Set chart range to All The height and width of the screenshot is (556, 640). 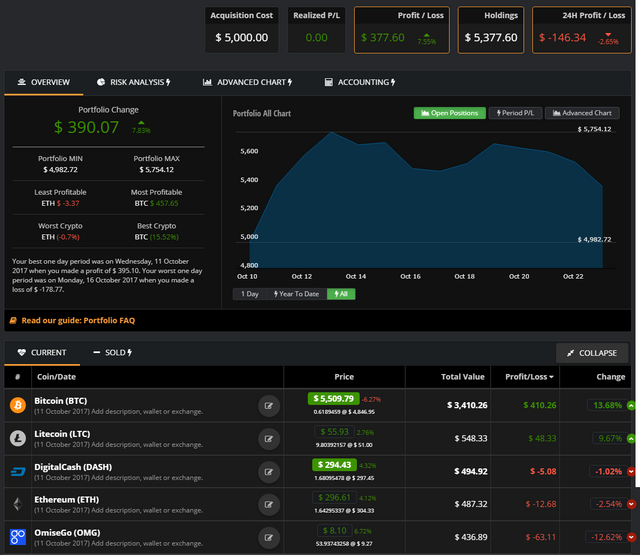[341, 294]
